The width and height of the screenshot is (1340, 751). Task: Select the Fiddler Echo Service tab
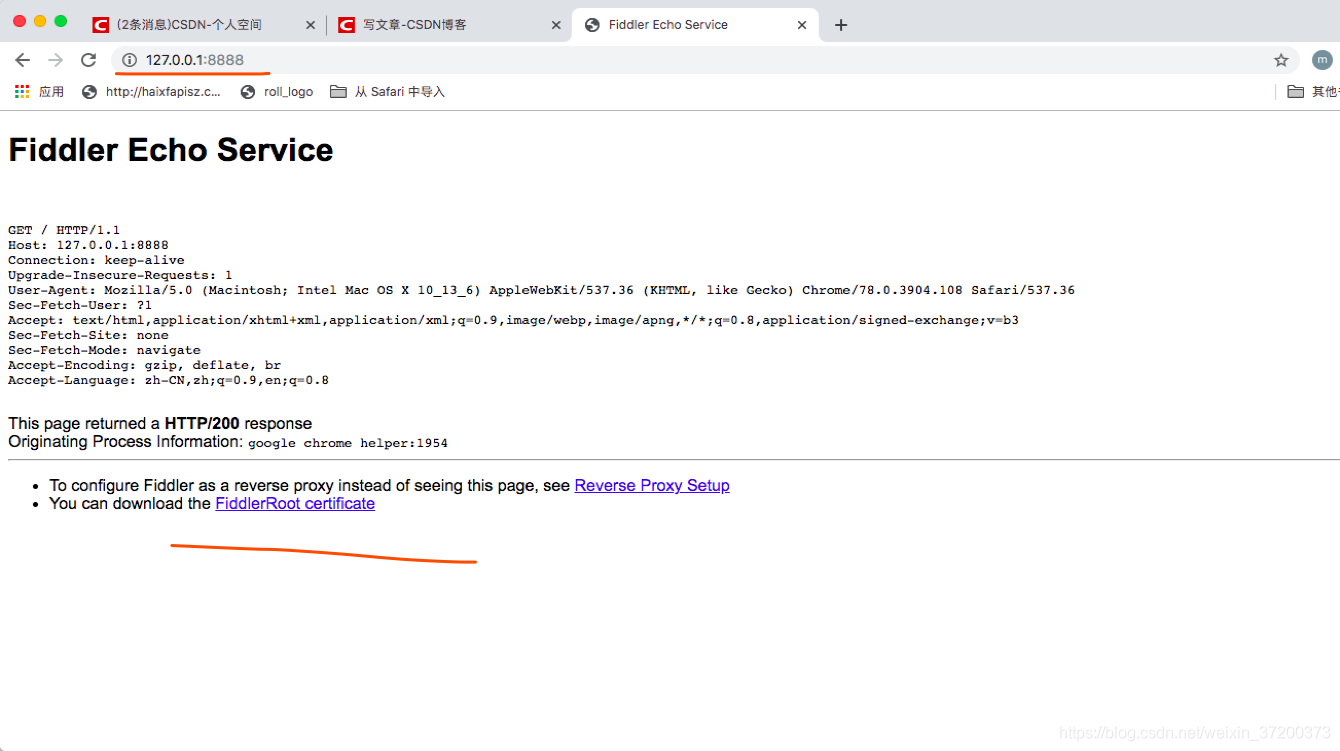(695, 25)
